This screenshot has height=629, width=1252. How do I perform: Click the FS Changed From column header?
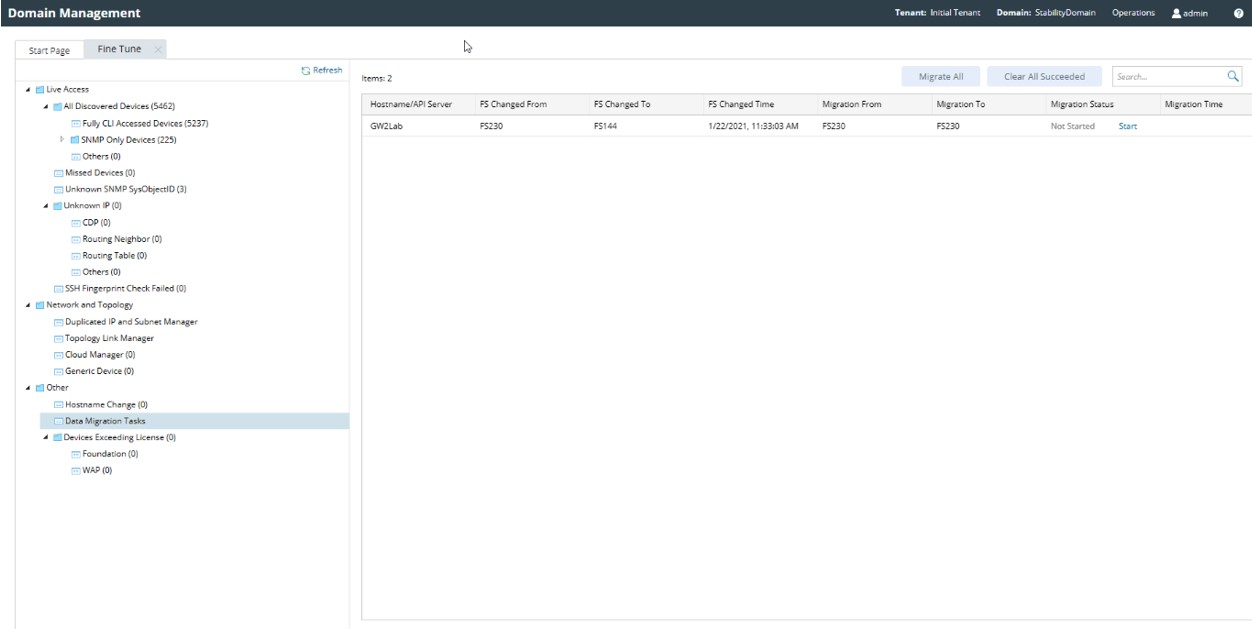click(x=530, y=104)
